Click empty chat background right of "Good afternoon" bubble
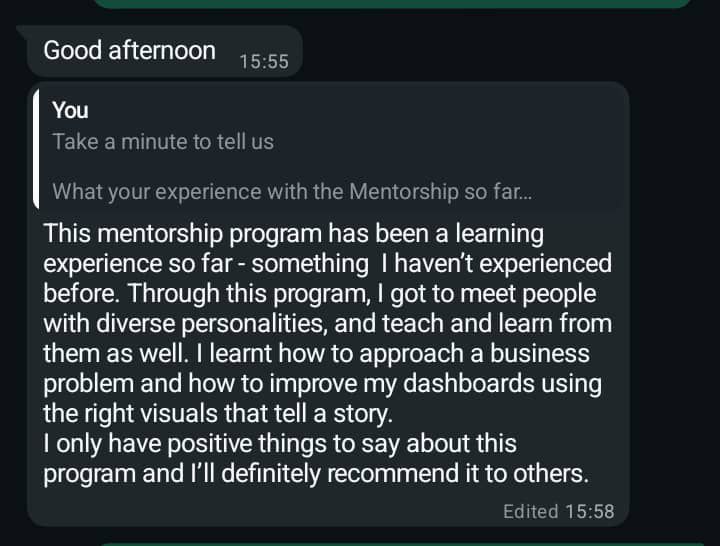This screenshot has height=546, width=720. click(500, 51)
